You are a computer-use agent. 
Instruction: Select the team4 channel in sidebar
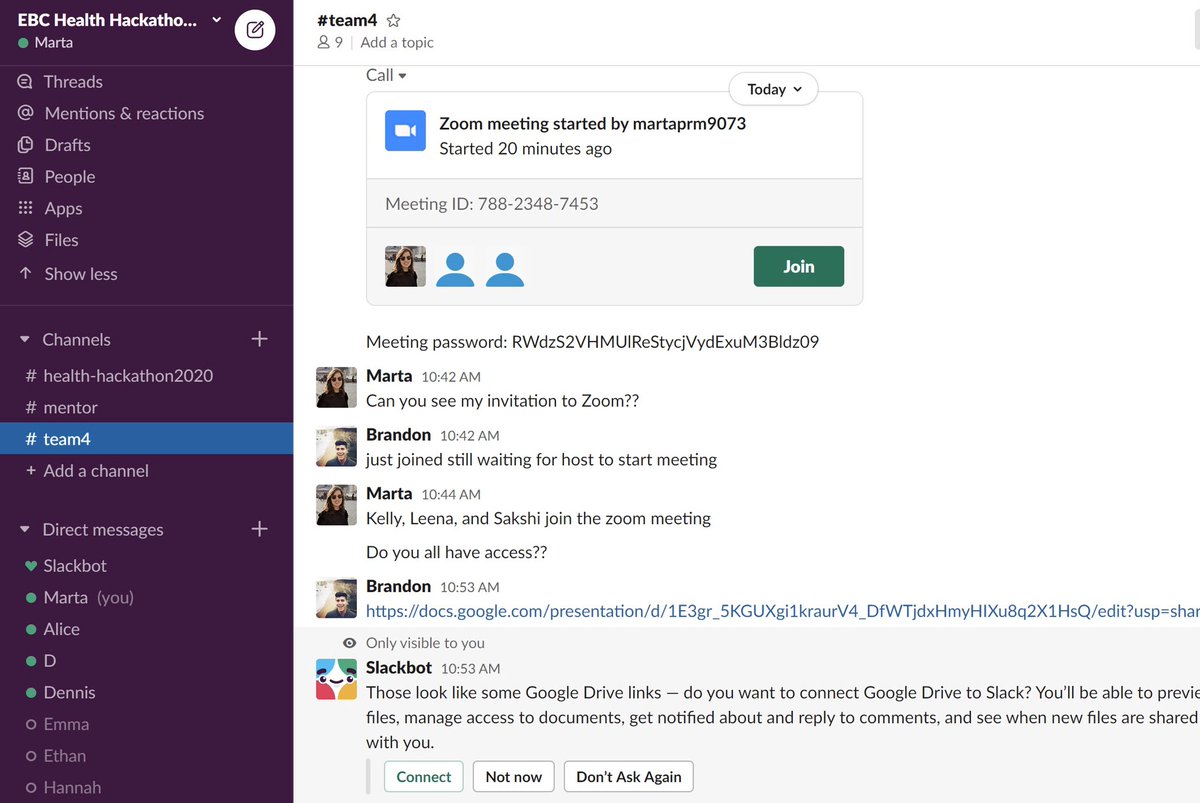point(146,439)
